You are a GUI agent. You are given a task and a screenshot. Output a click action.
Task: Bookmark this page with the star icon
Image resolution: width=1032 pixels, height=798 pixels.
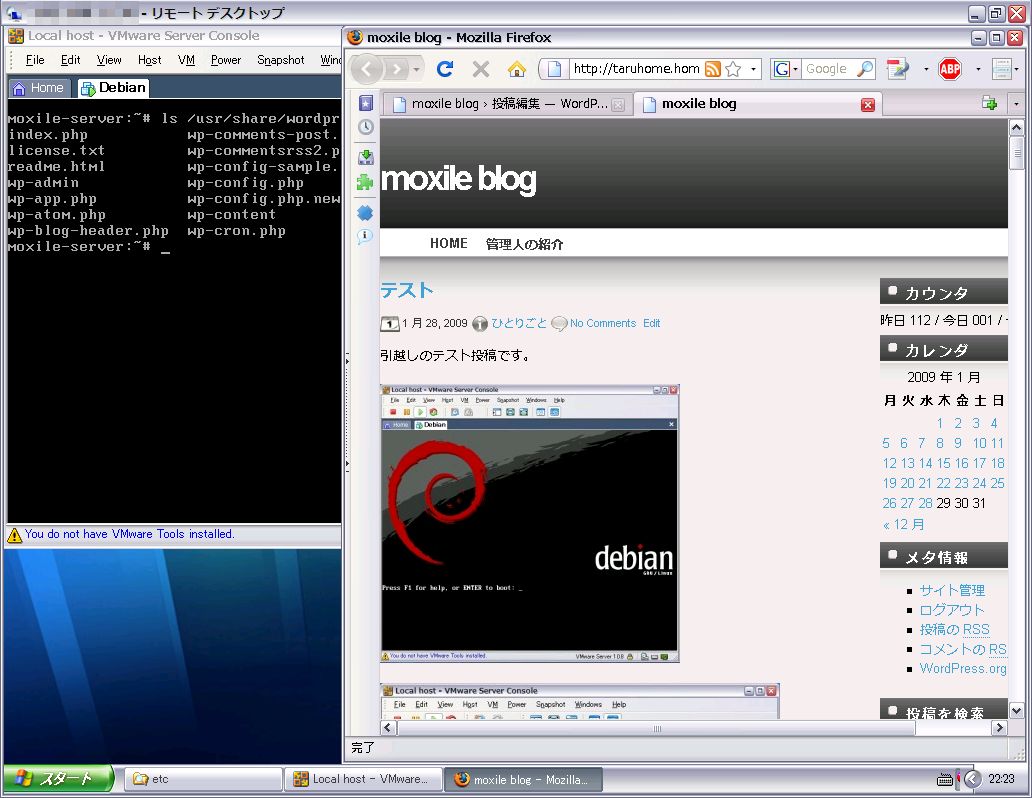point(733,69)
